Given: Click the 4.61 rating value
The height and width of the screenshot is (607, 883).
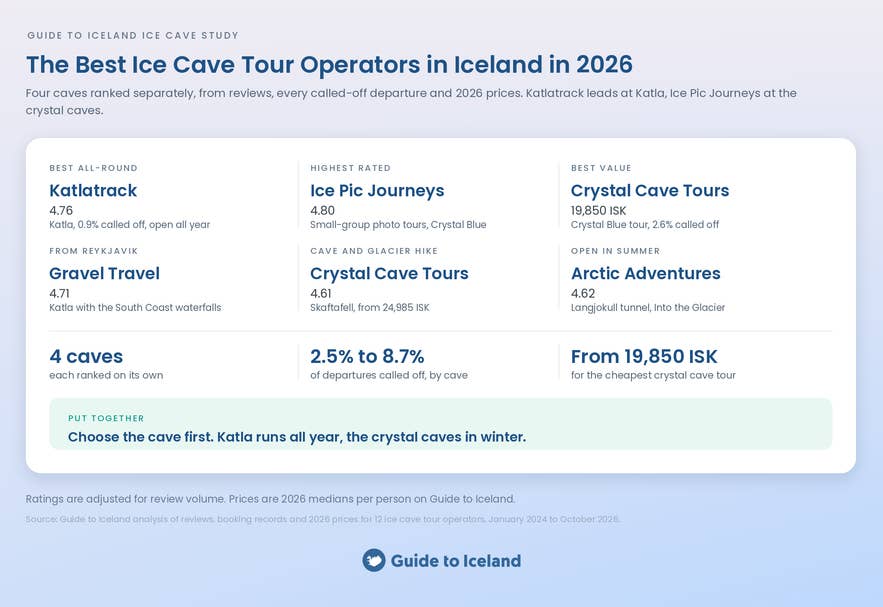Looking at the screenshot, I should (x=321, y=293).
